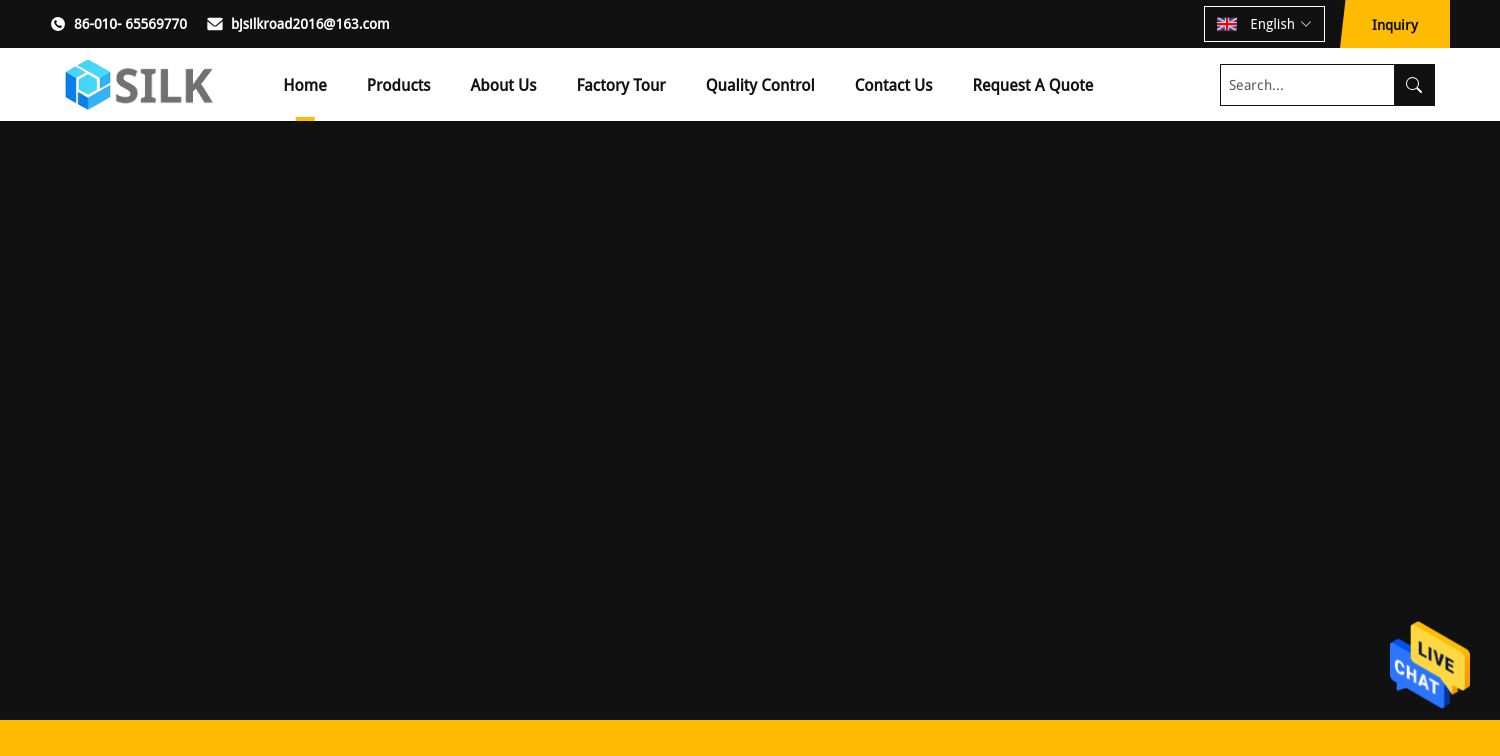Expand the About Us navigation item

click(503, 85)
